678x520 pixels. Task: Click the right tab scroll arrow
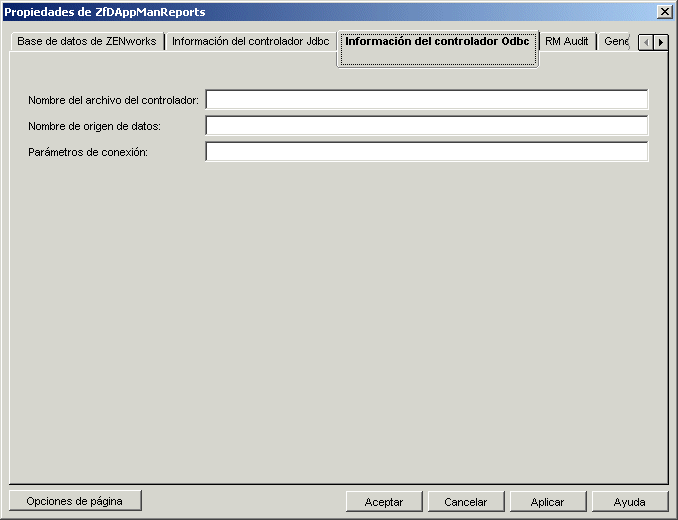[x=661, y=42]
